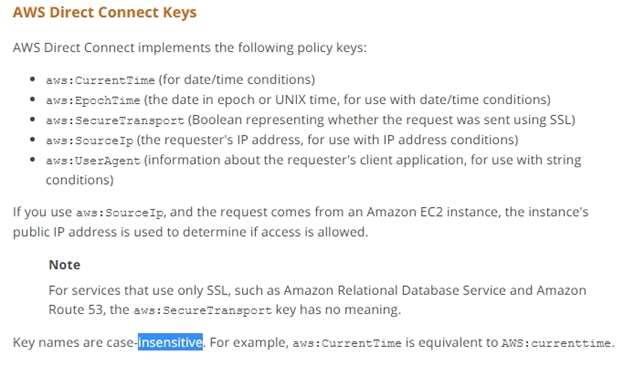This screenshot has height=366, width=624.
Task: Click aws:SecureTransport inside the note
Action: click(203, 310)
